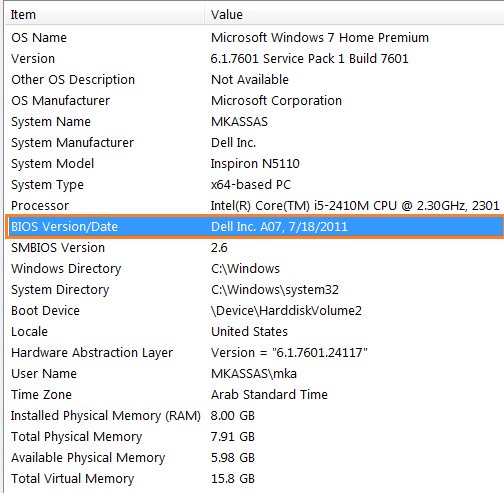504x493 pixels.
Task: Select the User Name row
Action: click(x=255, y=374)
